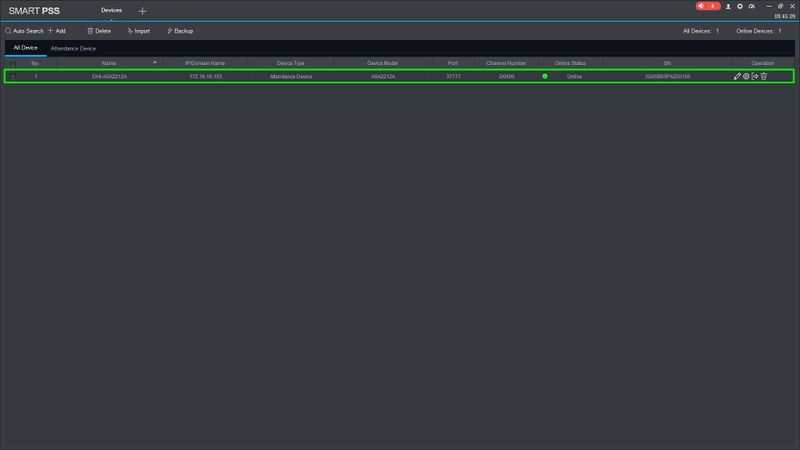
Task: Click the clock time in title bar
Action: [x=785, y=17]
